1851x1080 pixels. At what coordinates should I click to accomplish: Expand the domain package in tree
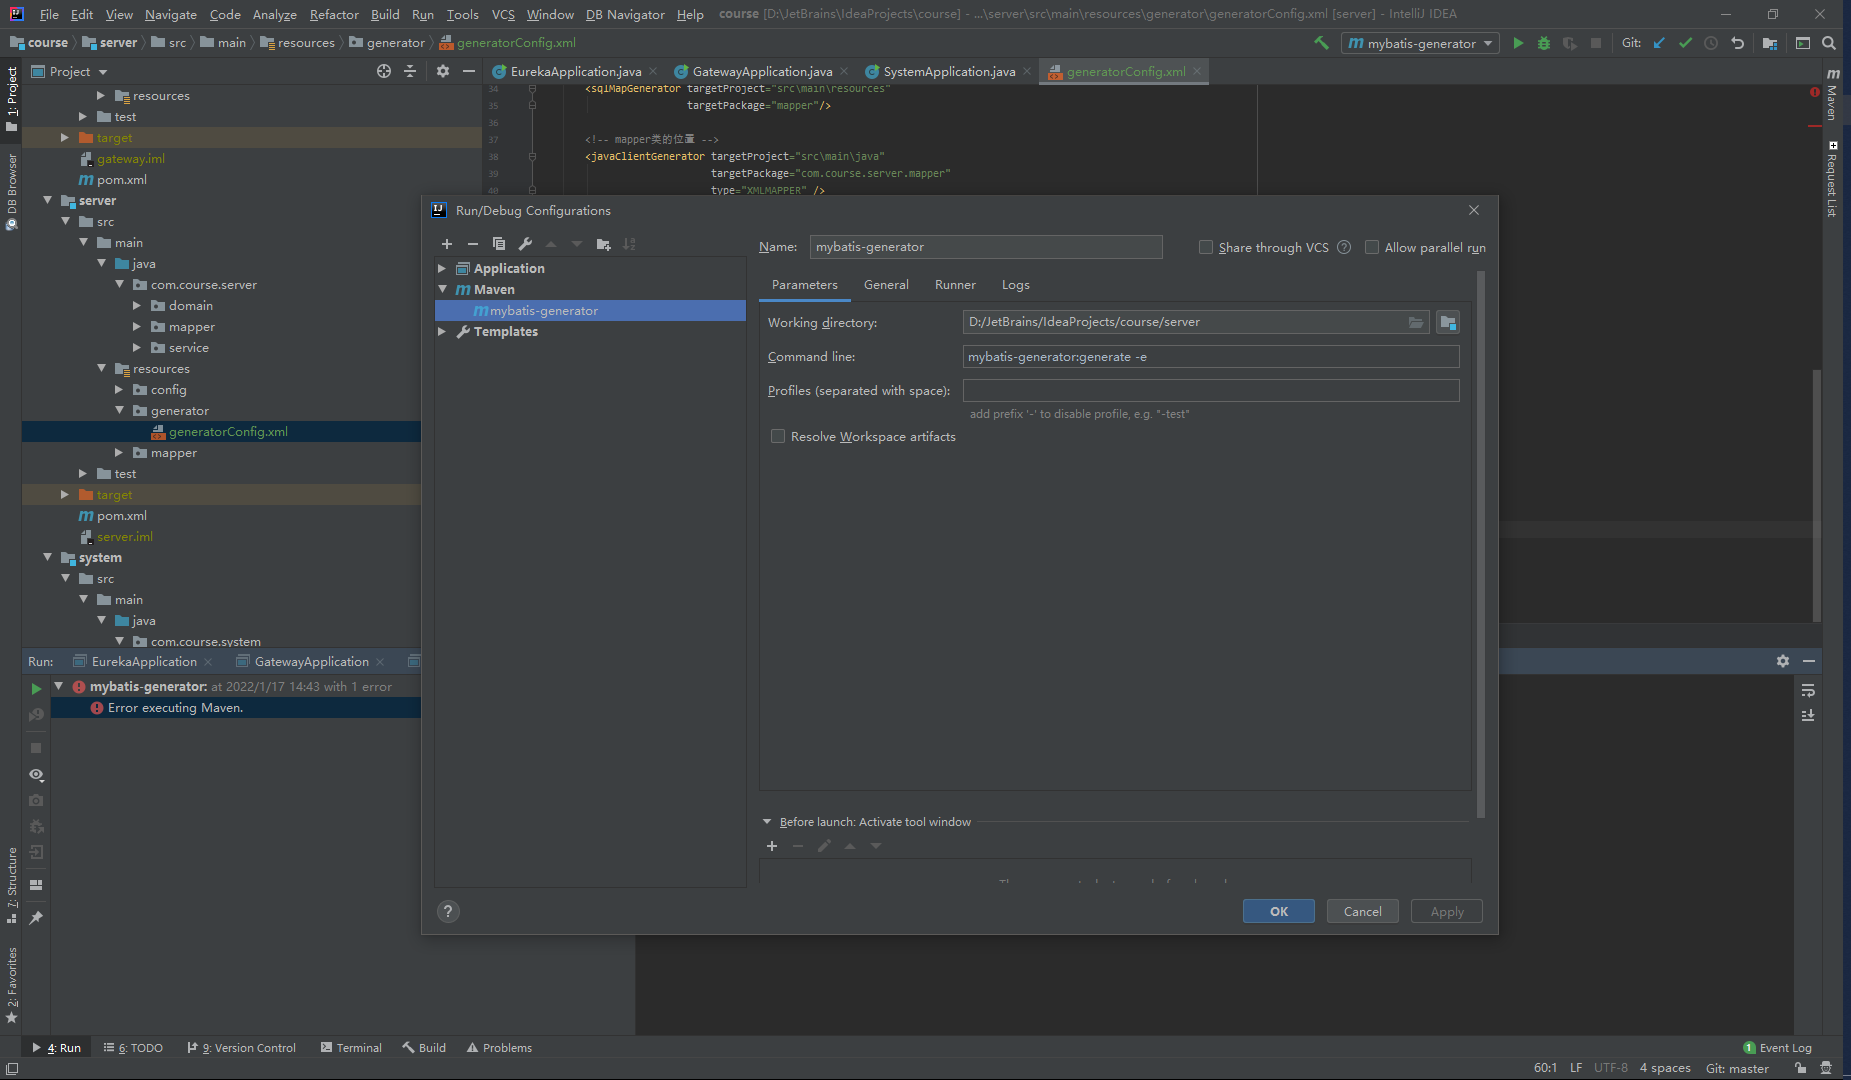click(137, 306)
